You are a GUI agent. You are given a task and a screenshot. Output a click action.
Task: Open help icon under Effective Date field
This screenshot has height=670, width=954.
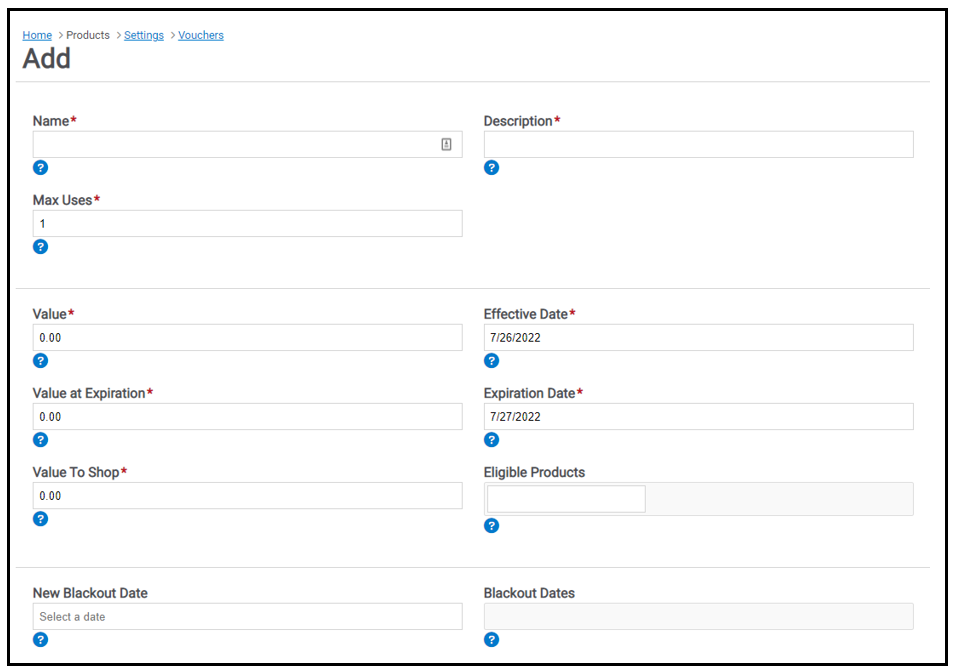[492, 361]
